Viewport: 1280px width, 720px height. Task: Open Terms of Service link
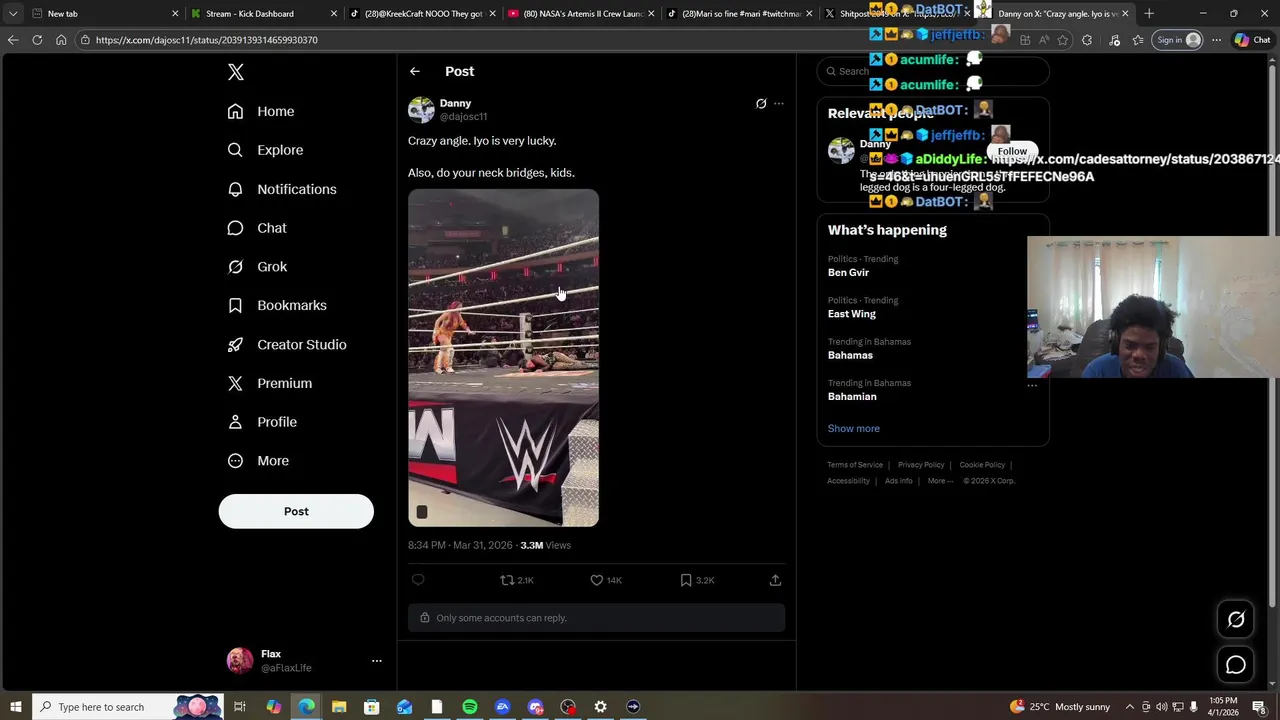point(855,465)
